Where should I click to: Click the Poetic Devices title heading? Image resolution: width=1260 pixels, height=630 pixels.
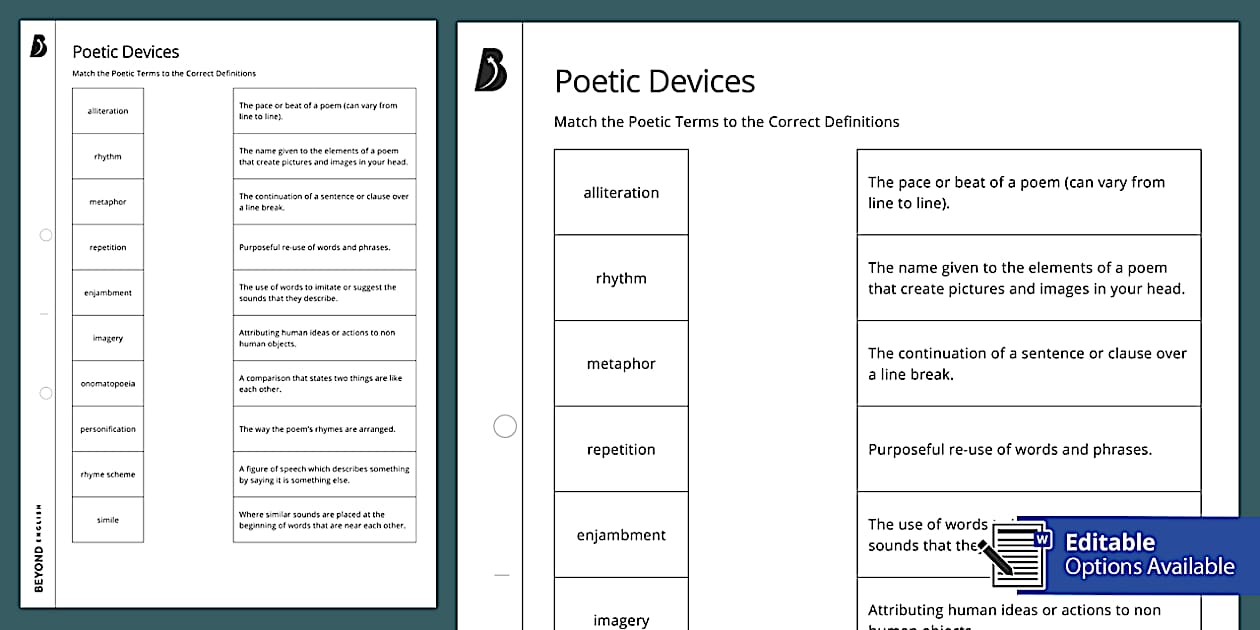(655, 81)
